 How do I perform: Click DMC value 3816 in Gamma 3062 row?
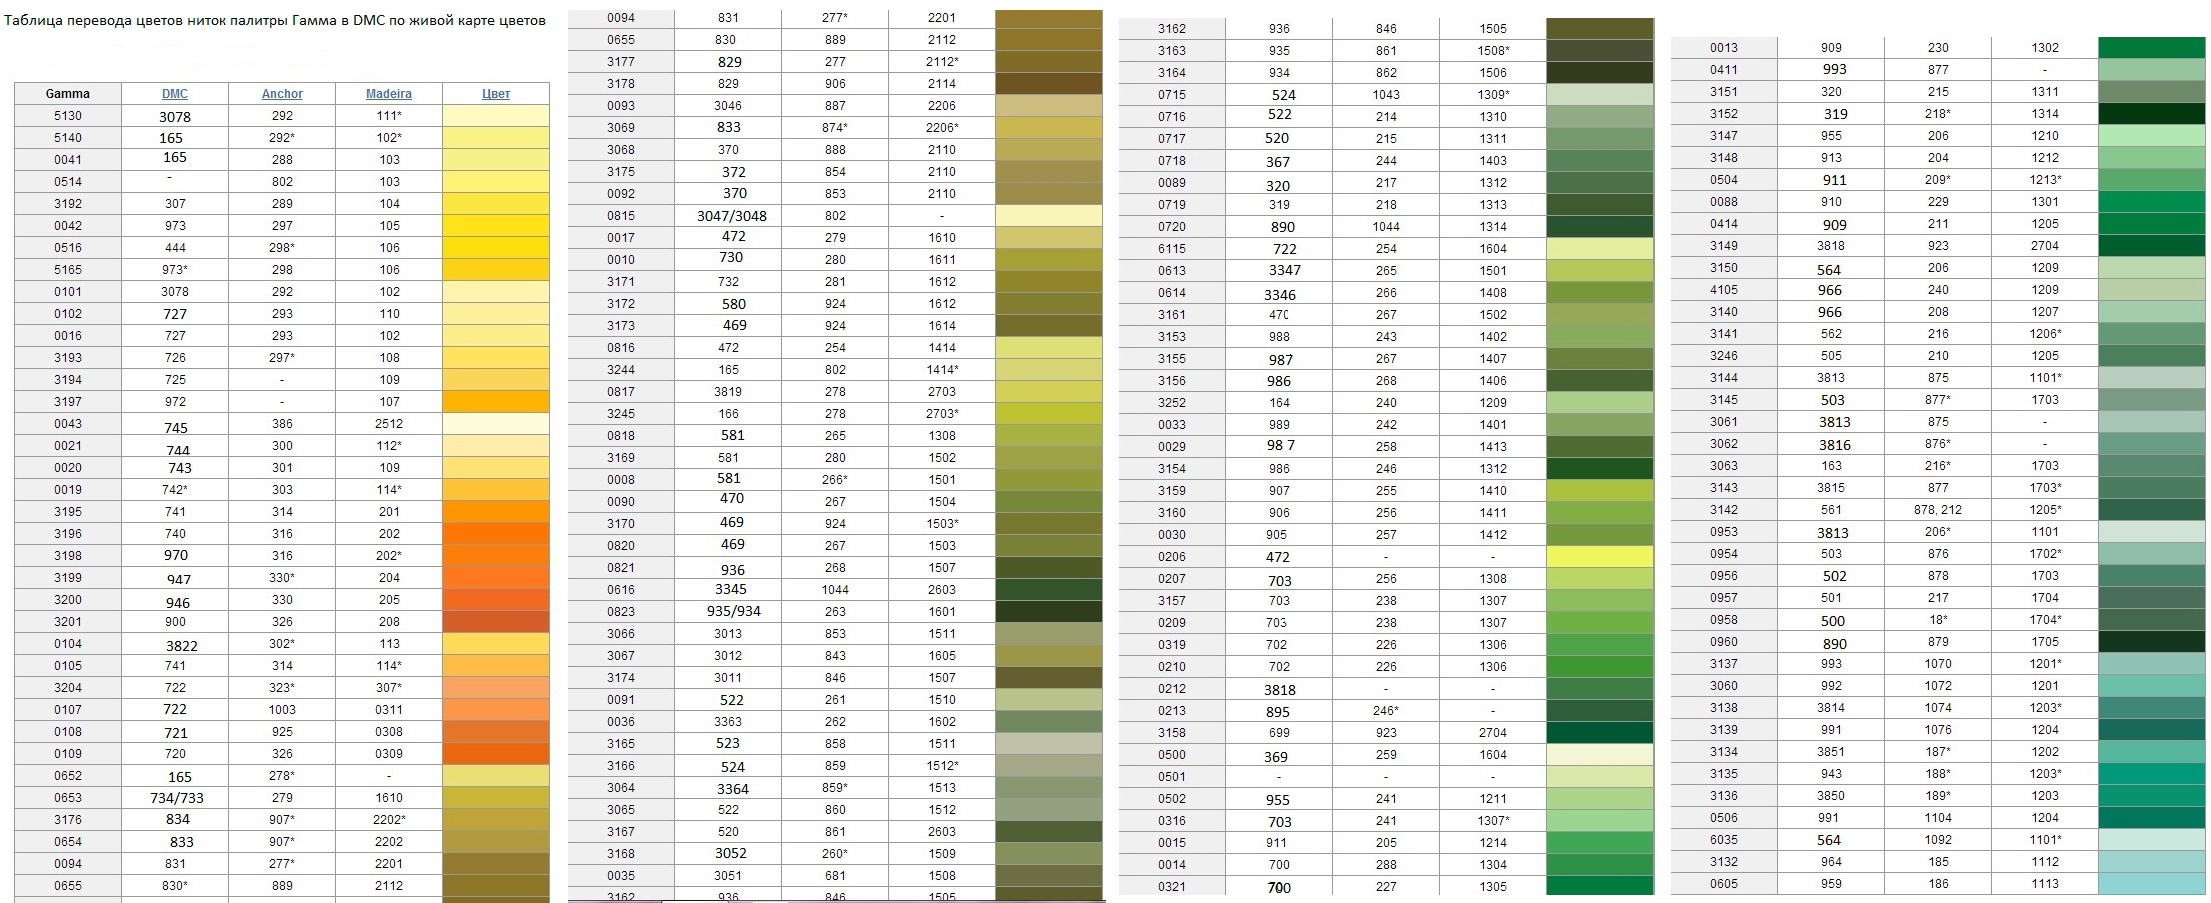(x=1835, y=445)
